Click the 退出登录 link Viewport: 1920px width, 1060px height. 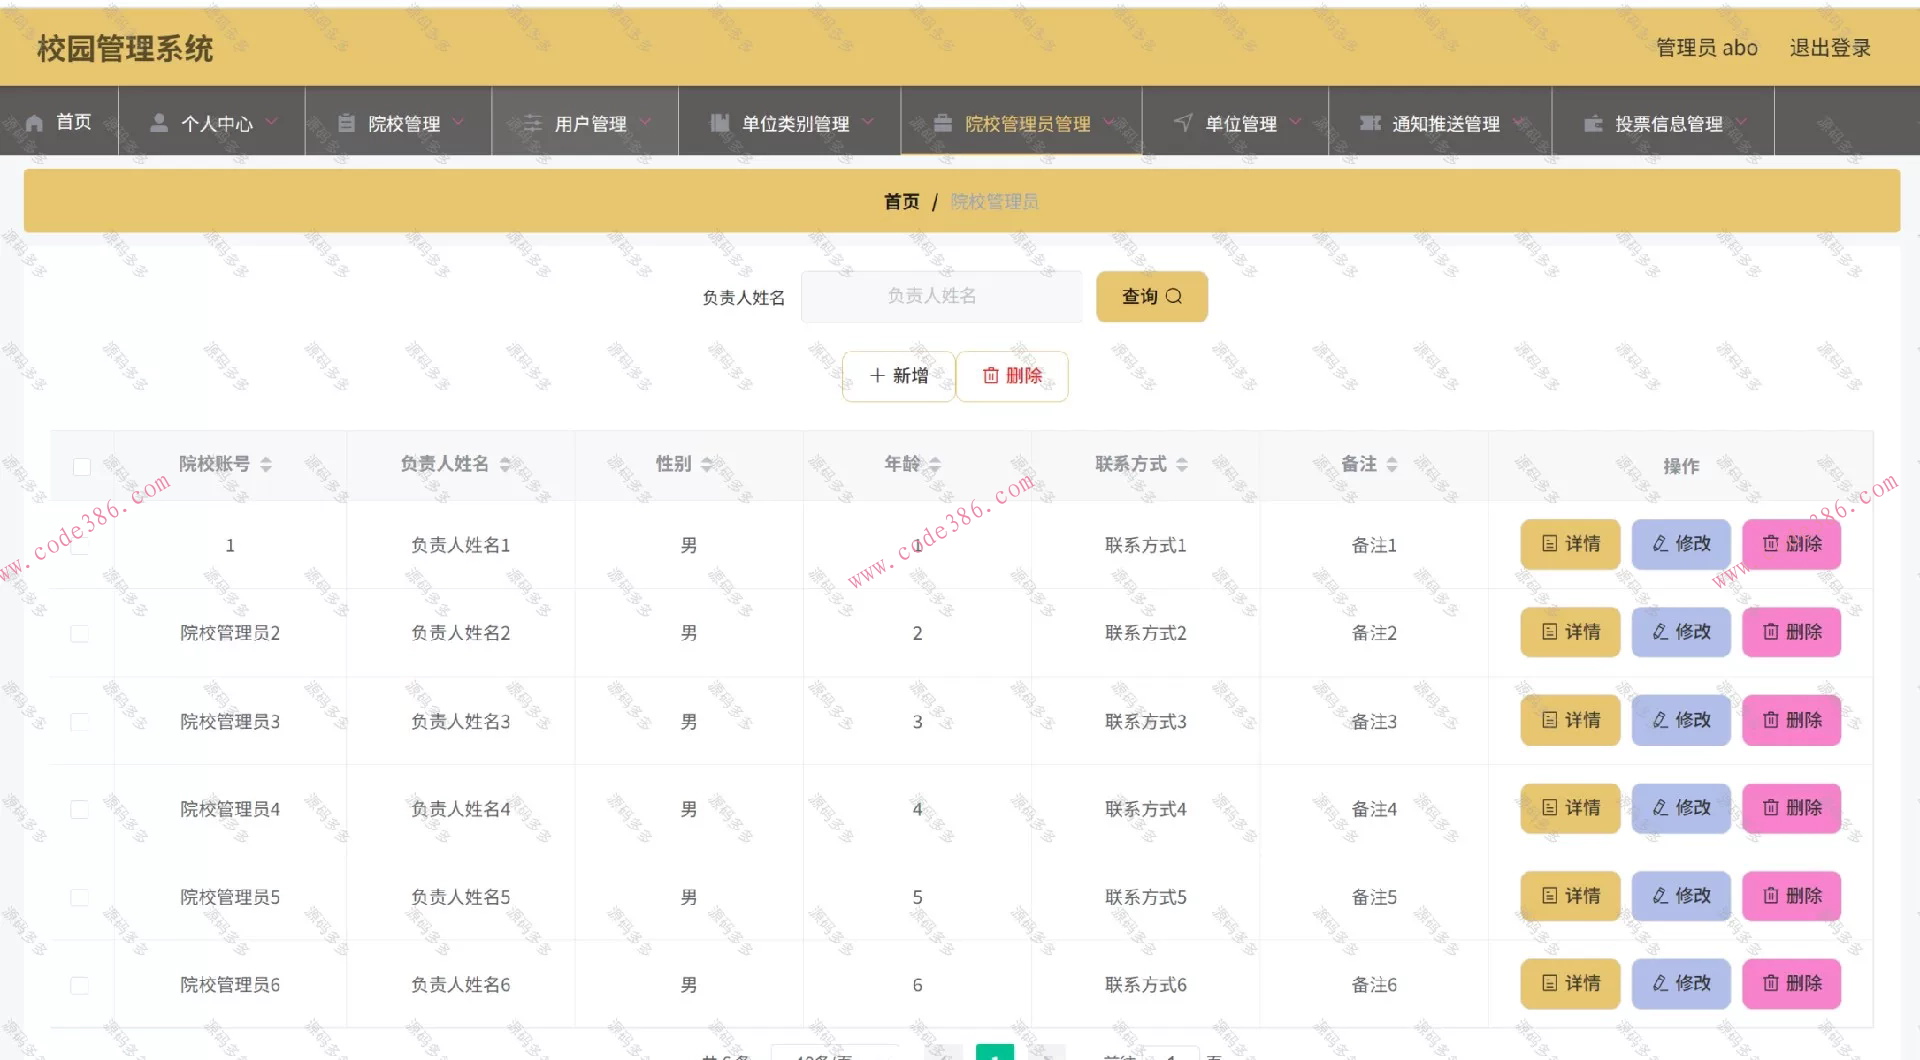(x=1831, y=47)
